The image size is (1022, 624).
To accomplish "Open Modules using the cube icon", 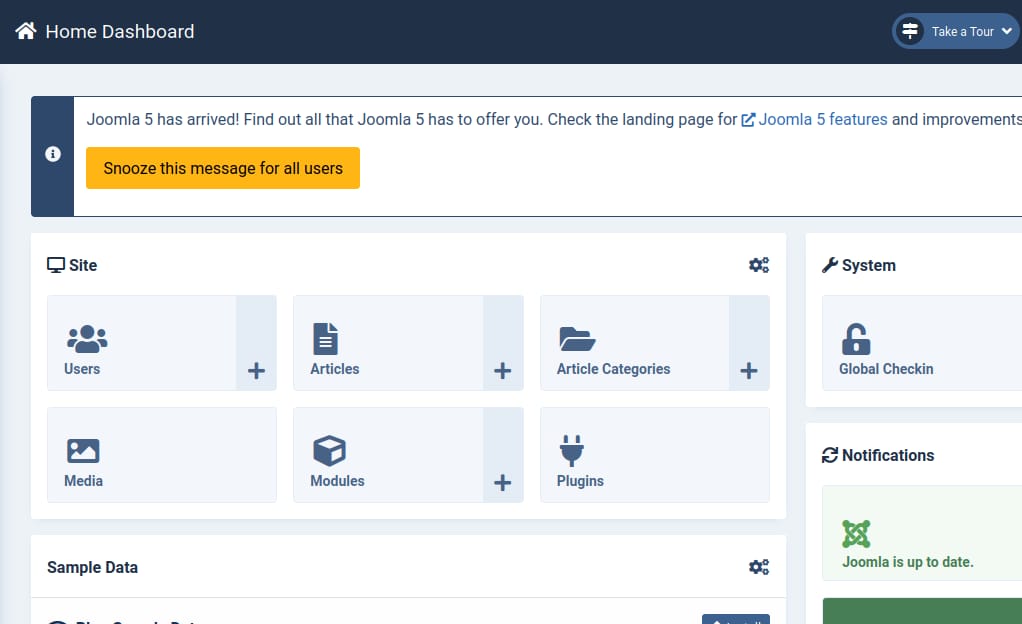I will pyautogui.click(x=330, y=450).
